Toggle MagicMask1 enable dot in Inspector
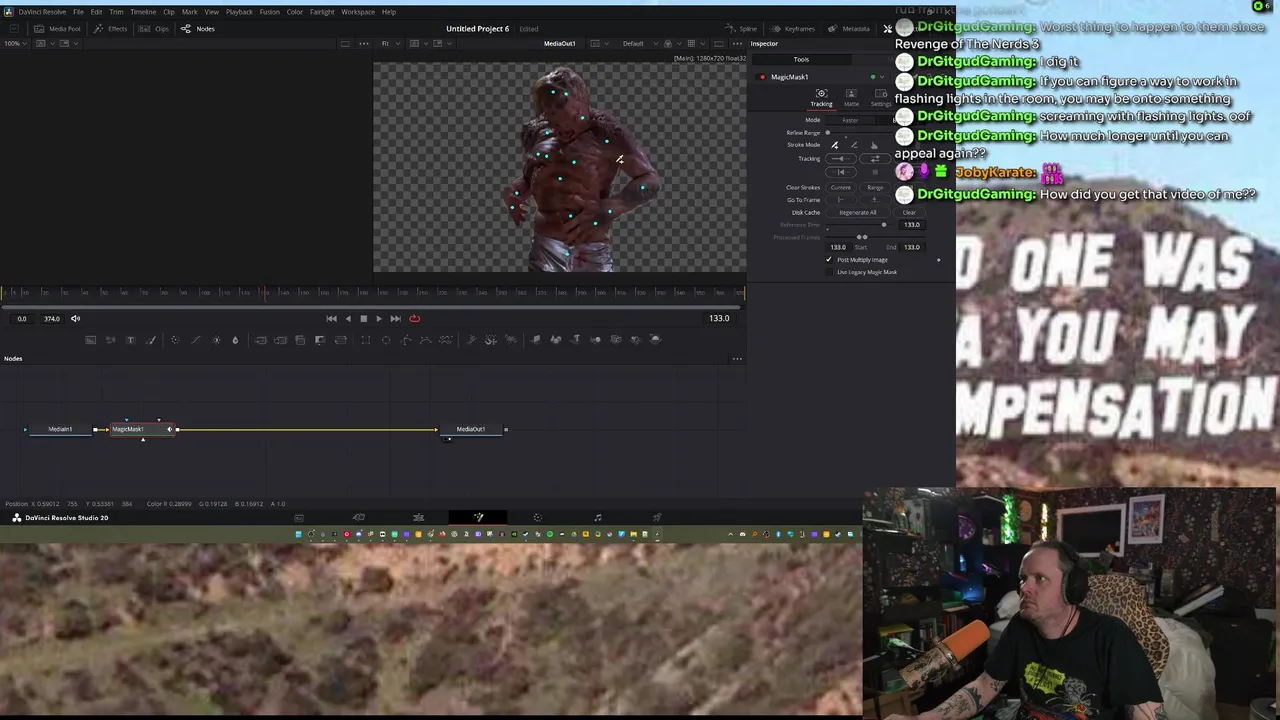 (x=763, y=77)
